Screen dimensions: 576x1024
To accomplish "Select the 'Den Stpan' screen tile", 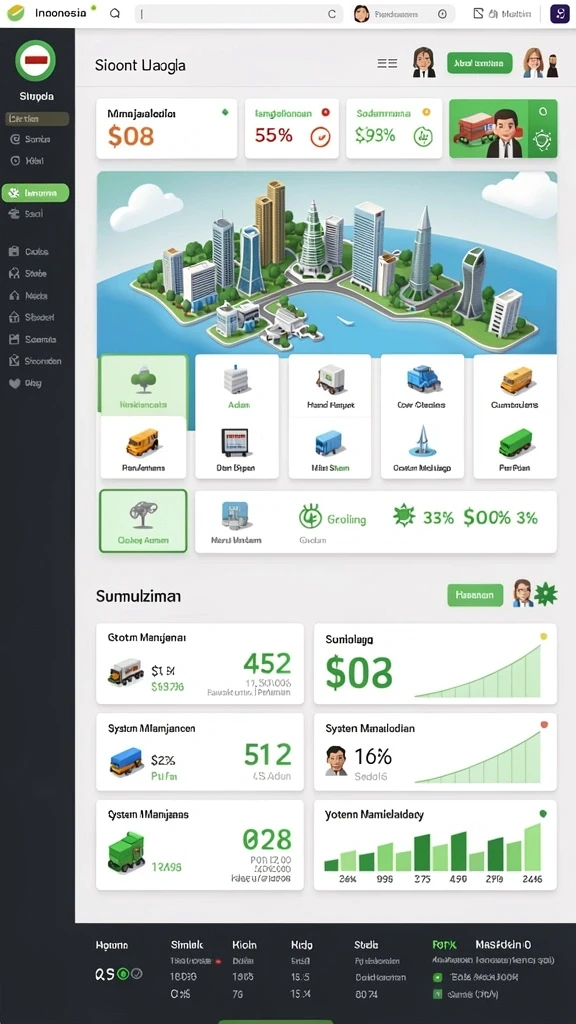I will click(236, 447).
